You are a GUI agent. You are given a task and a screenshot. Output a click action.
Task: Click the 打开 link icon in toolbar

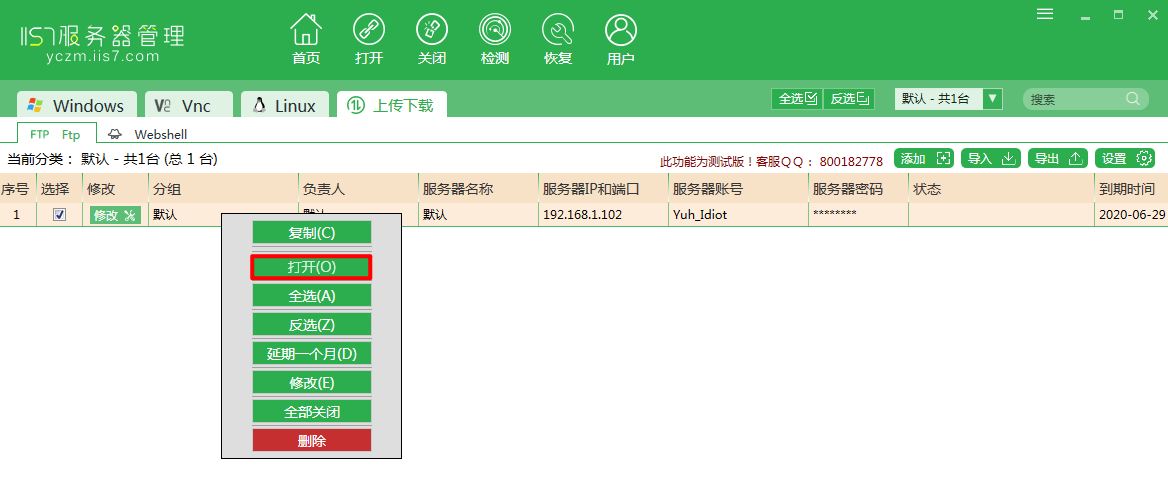(369, 31)
